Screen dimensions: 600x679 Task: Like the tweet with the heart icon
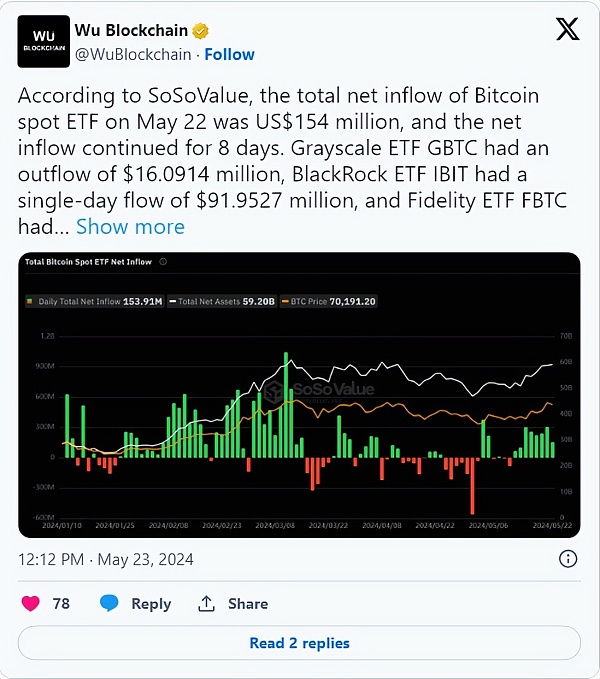click(x=31, y=603)
